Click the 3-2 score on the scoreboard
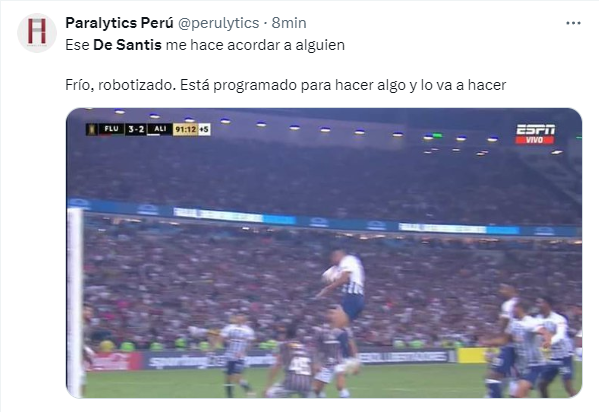 136,129
